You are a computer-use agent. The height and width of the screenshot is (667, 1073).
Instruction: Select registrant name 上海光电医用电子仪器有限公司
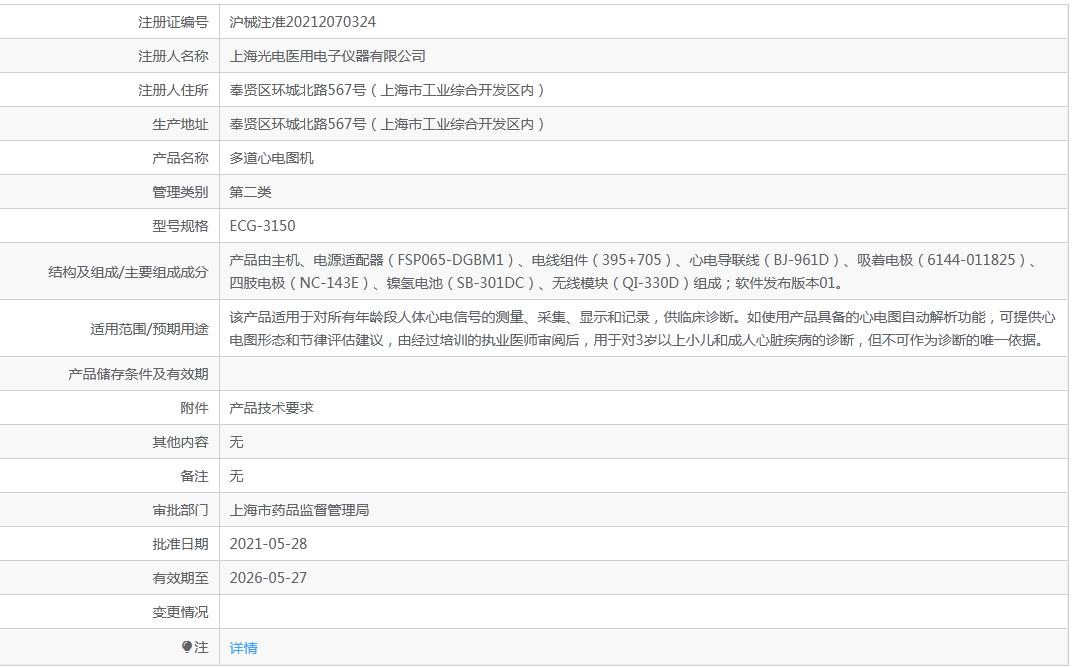point(327,56)
